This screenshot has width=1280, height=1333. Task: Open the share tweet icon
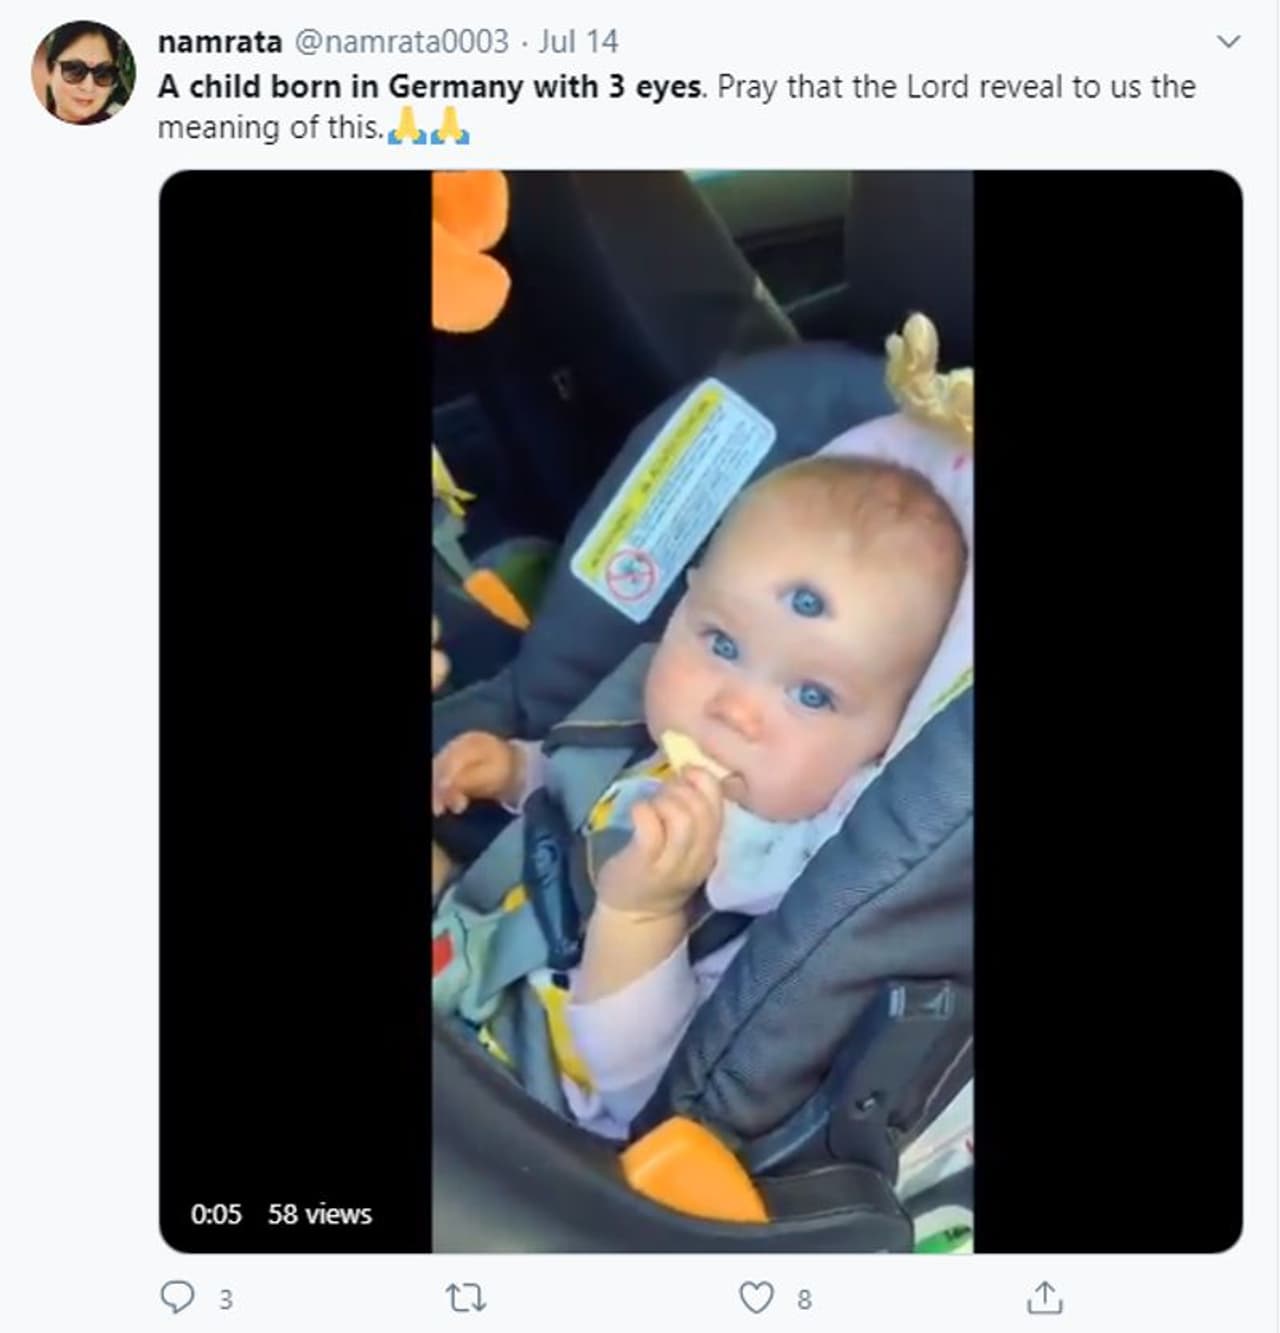point(1044,1297)
